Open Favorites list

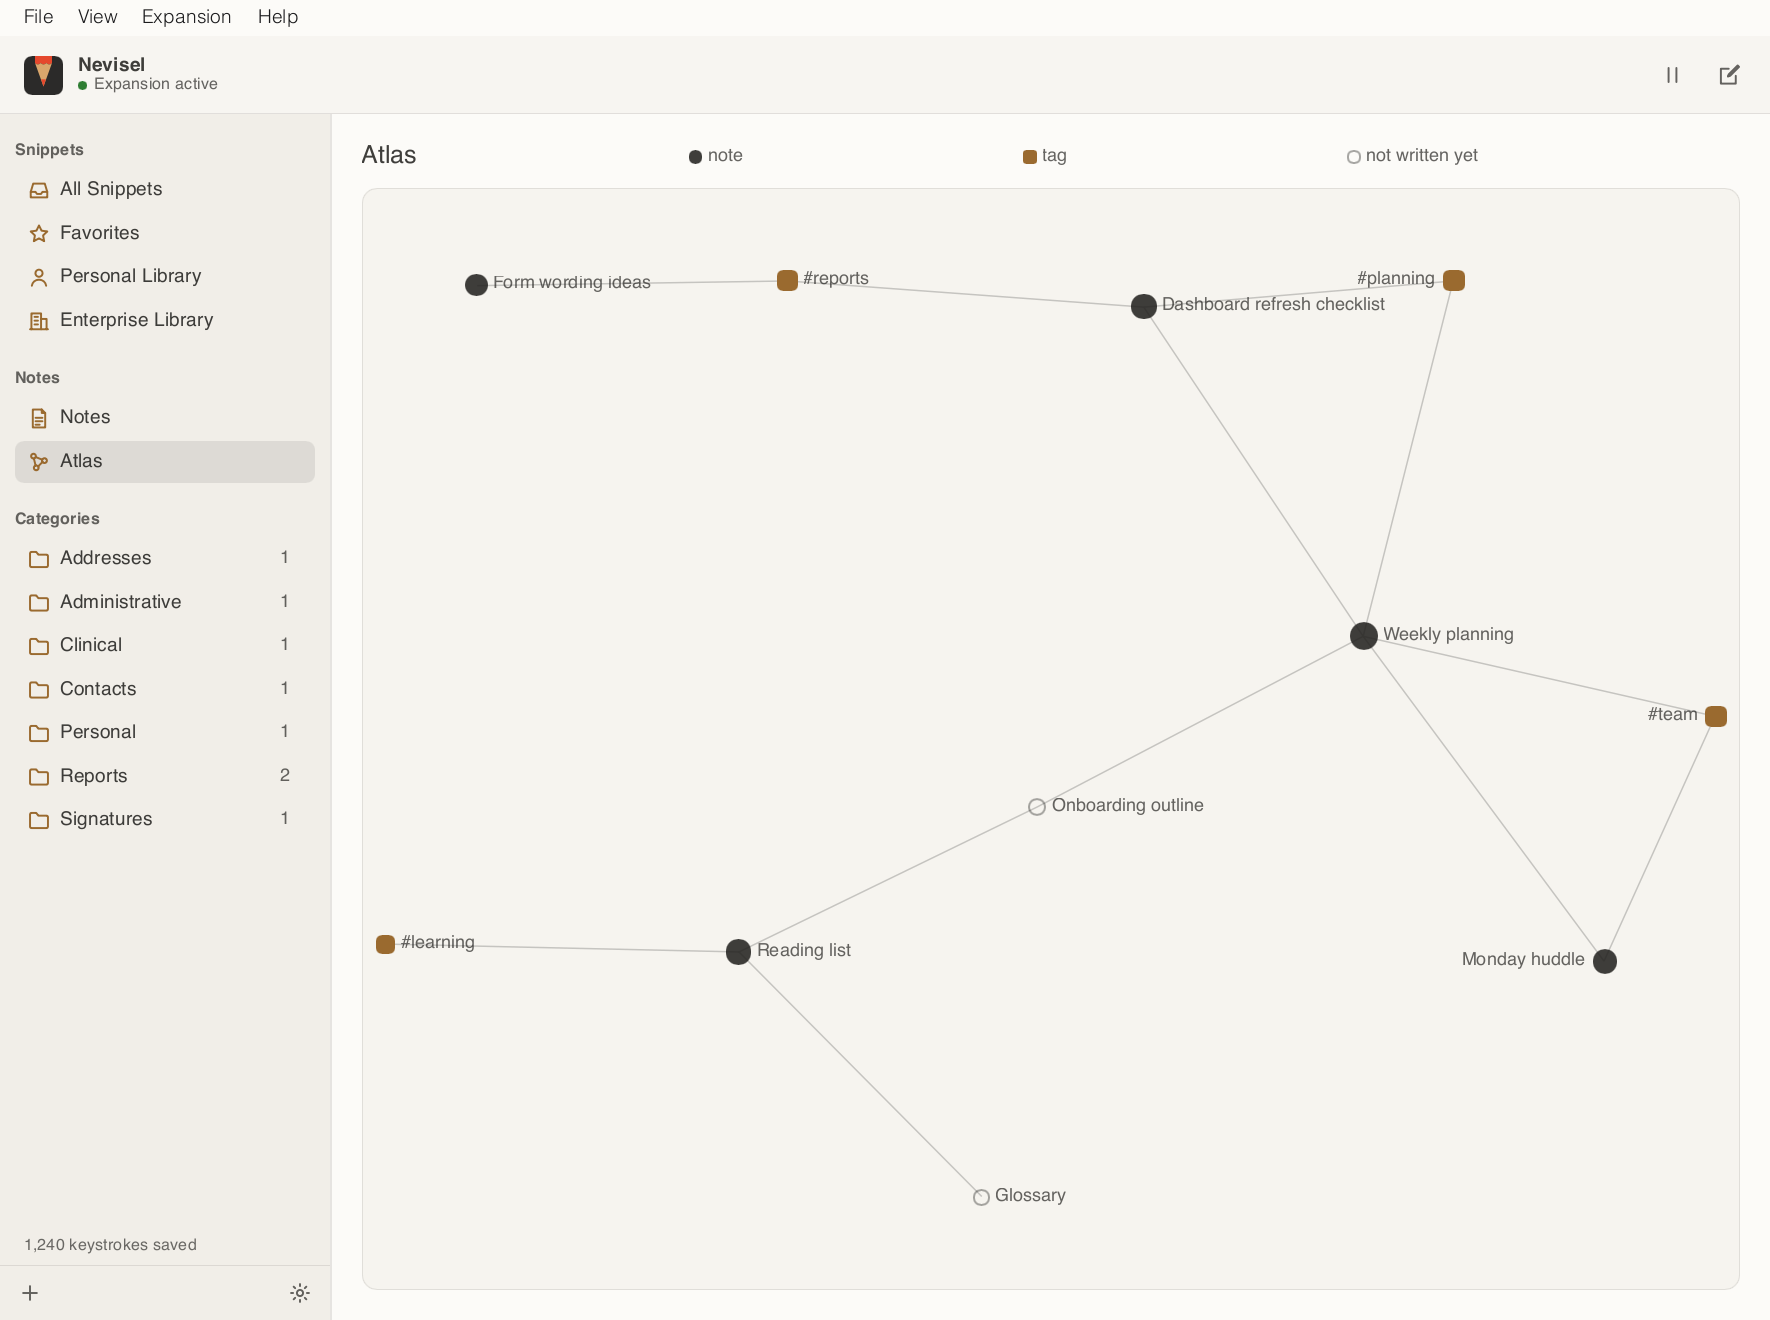(165, 233)
